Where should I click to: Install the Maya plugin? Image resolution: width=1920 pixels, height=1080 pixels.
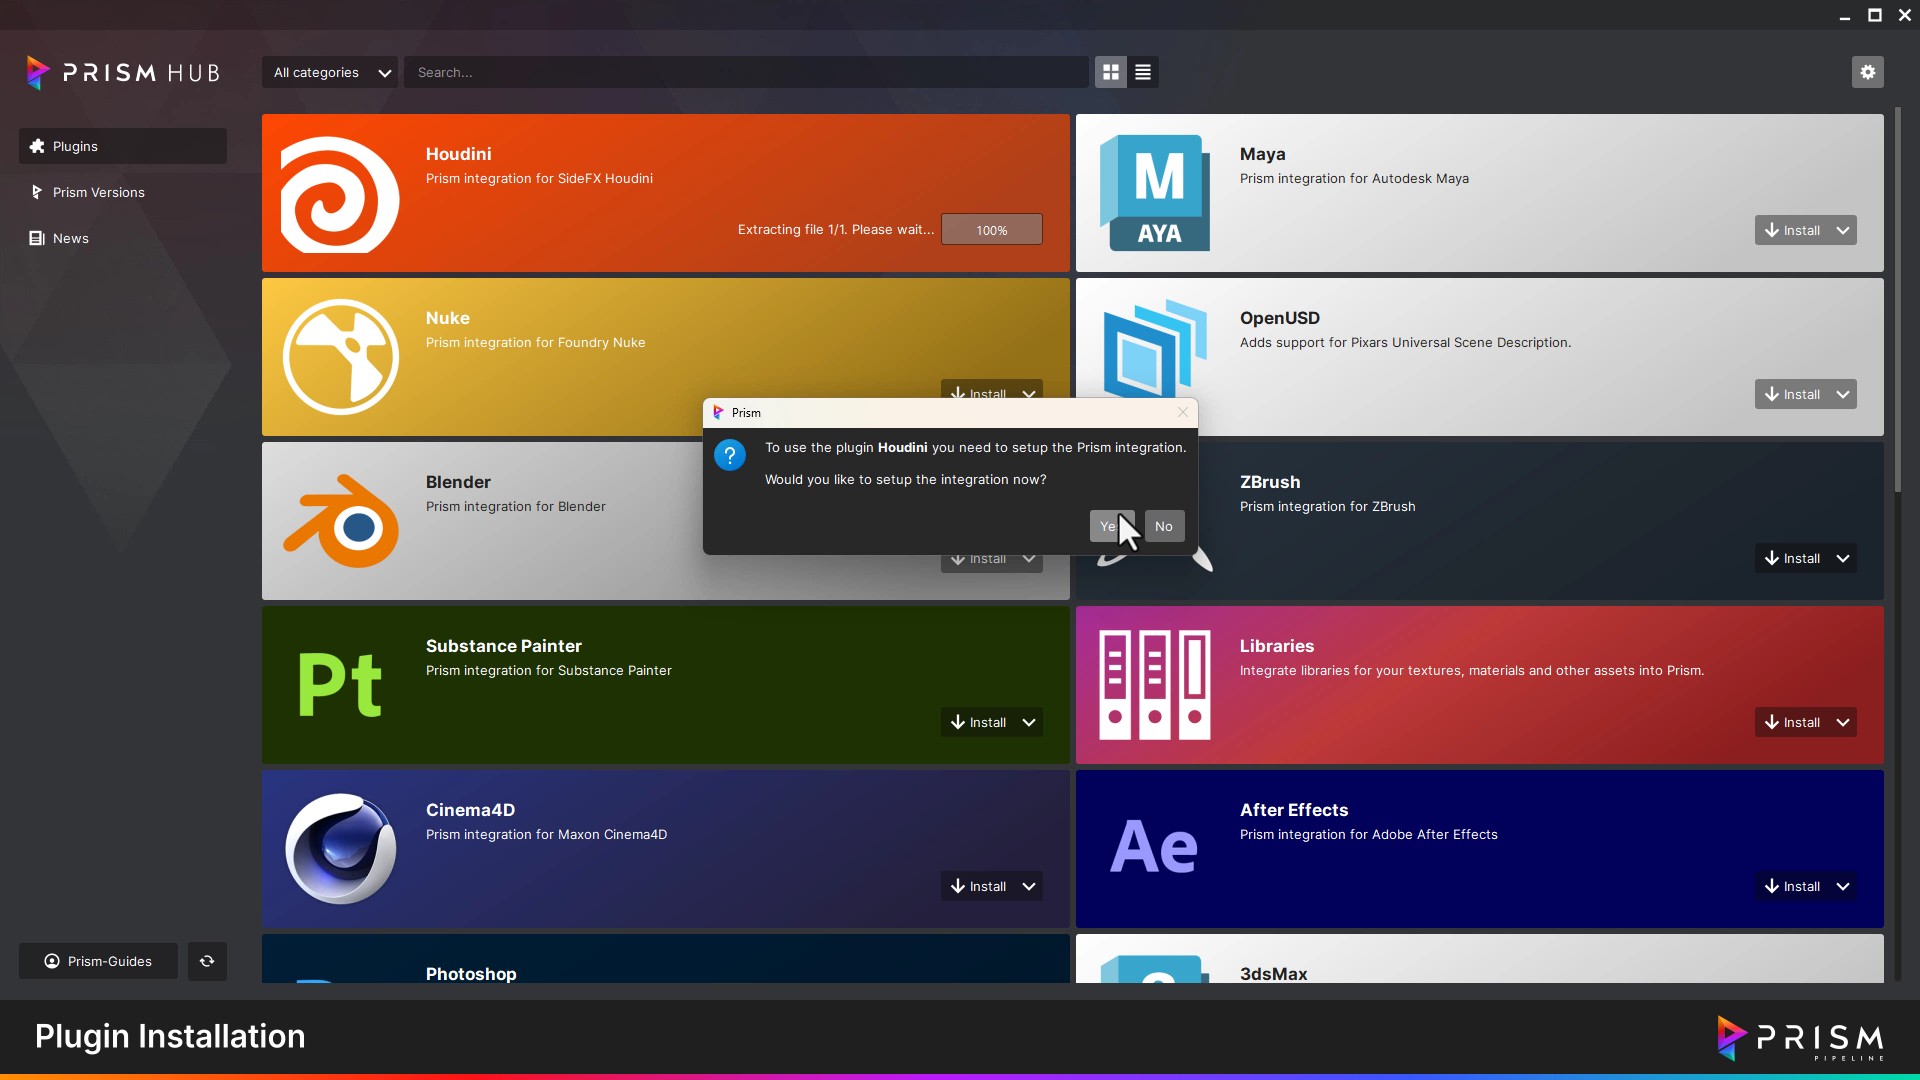coord(1792,230)
